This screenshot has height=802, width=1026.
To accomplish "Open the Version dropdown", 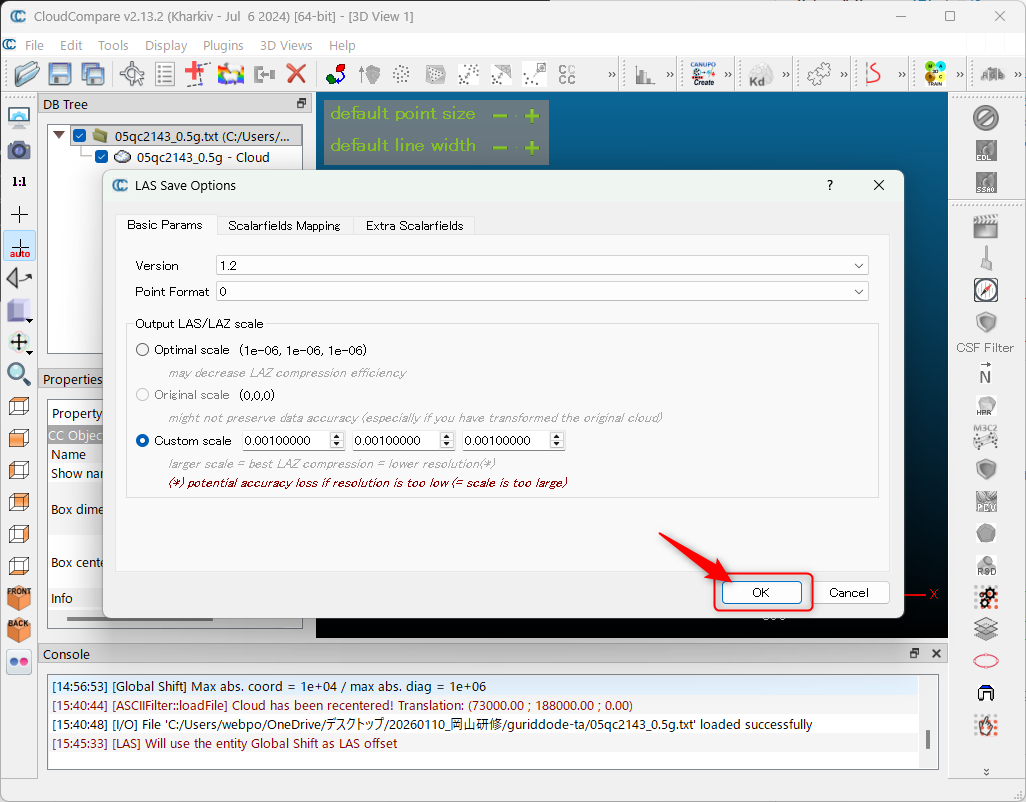I will coord(542,265).
